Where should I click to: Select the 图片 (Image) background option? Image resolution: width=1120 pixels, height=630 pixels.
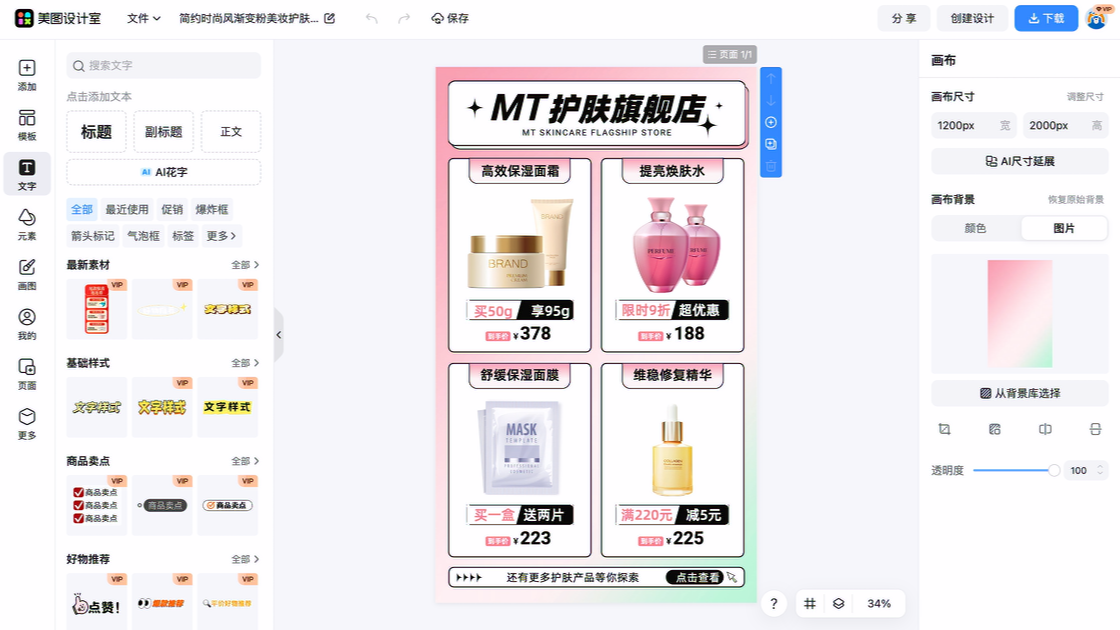click(x=1064, y=228)
